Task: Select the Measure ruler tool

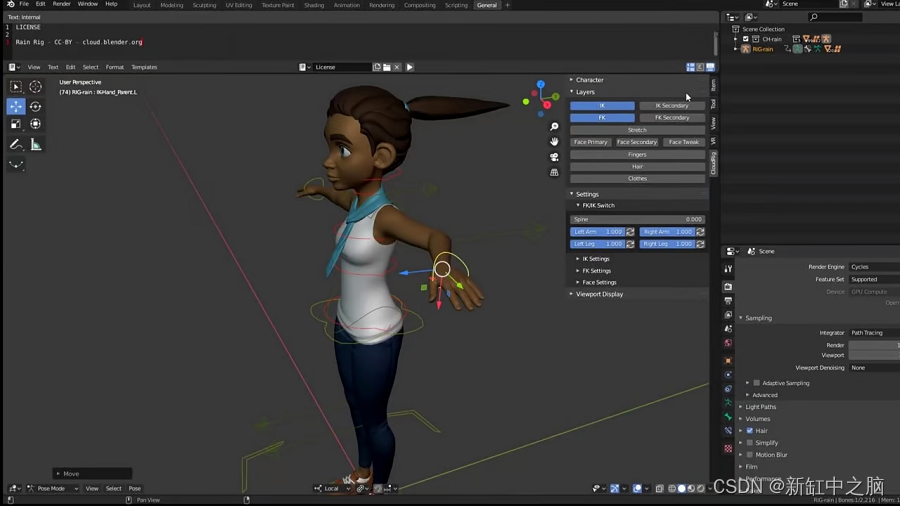Action: [36, 145]
